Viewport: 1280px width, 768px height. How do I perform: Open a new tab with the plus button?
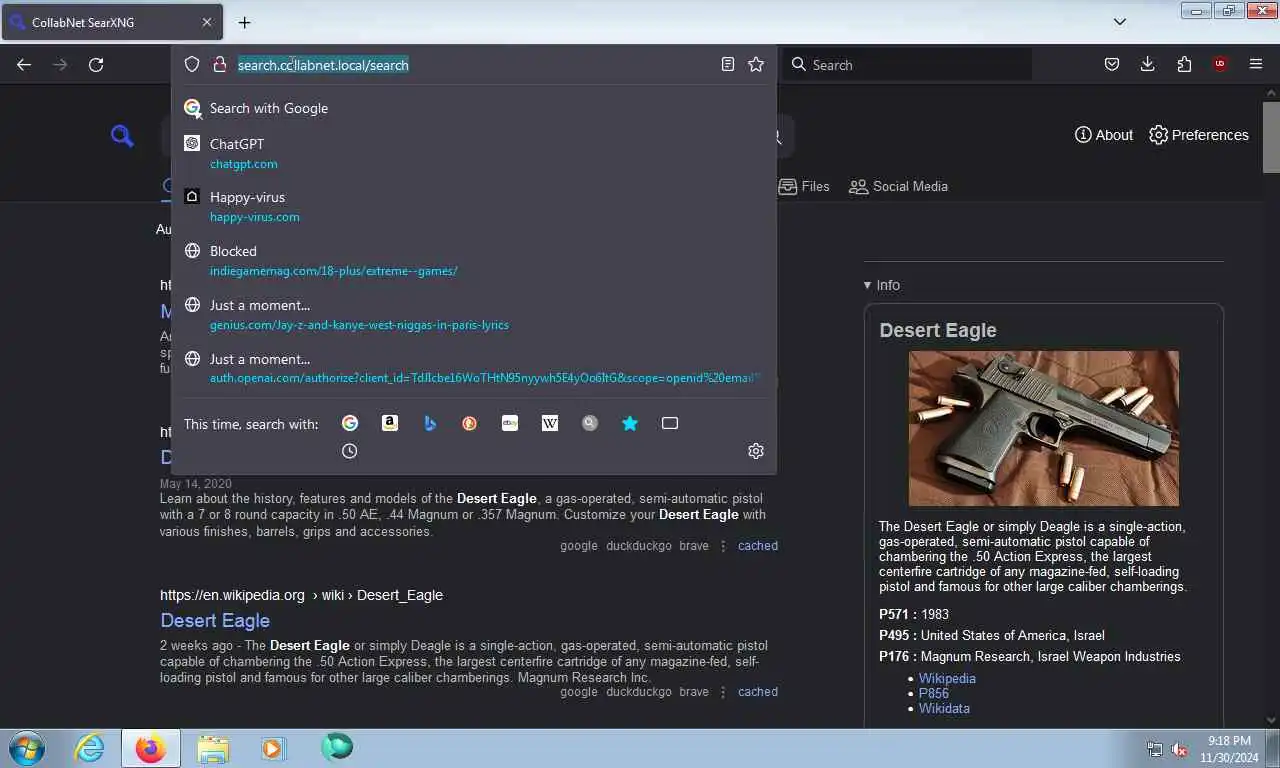[x=244, y=22]
